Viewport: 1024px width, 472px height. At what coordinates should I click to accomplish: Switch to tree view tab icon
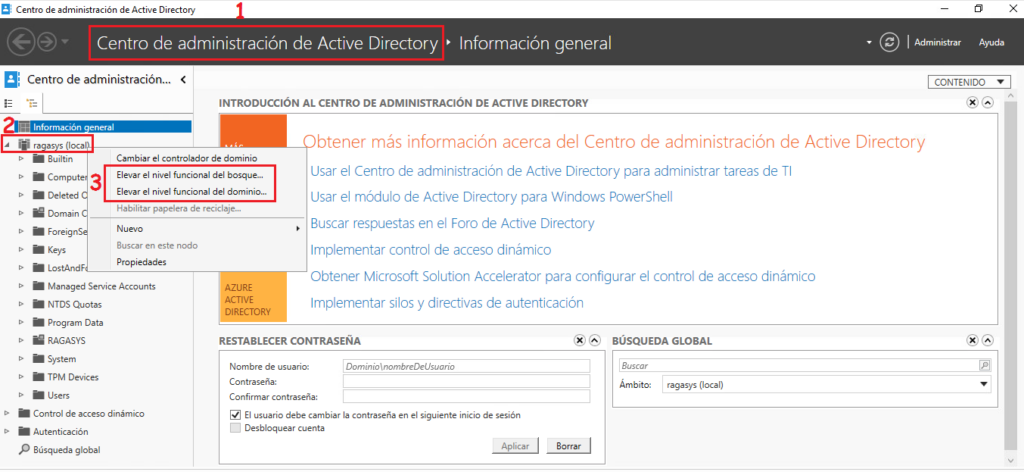pos(31,103)
